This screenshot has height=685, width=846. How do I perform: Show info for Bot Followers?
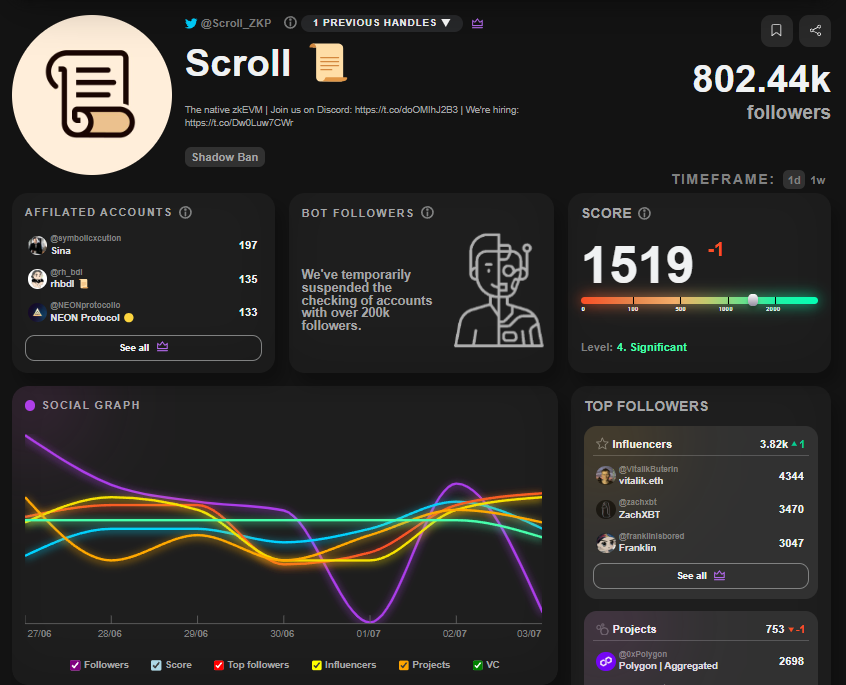[427, 213]
